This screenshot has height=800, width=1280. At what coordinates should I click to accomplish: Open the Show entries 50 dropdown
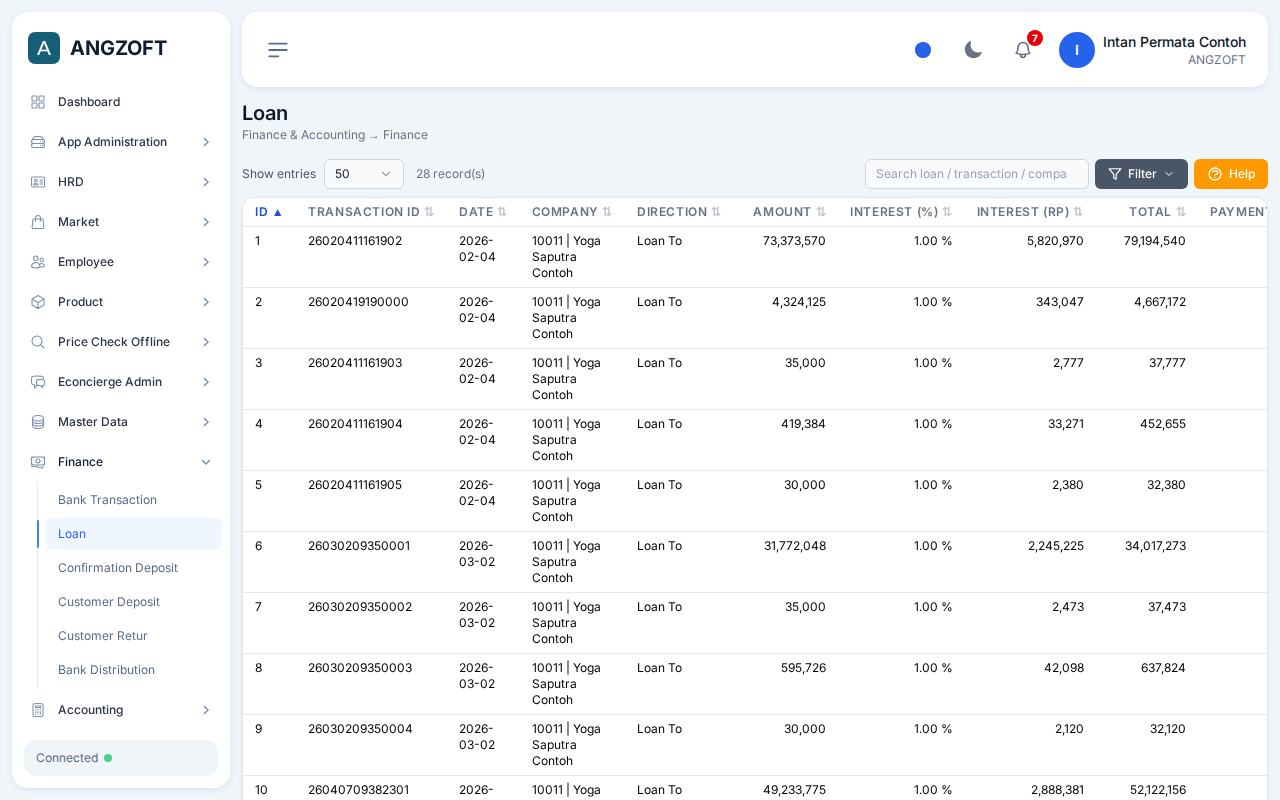coord(364,174)
